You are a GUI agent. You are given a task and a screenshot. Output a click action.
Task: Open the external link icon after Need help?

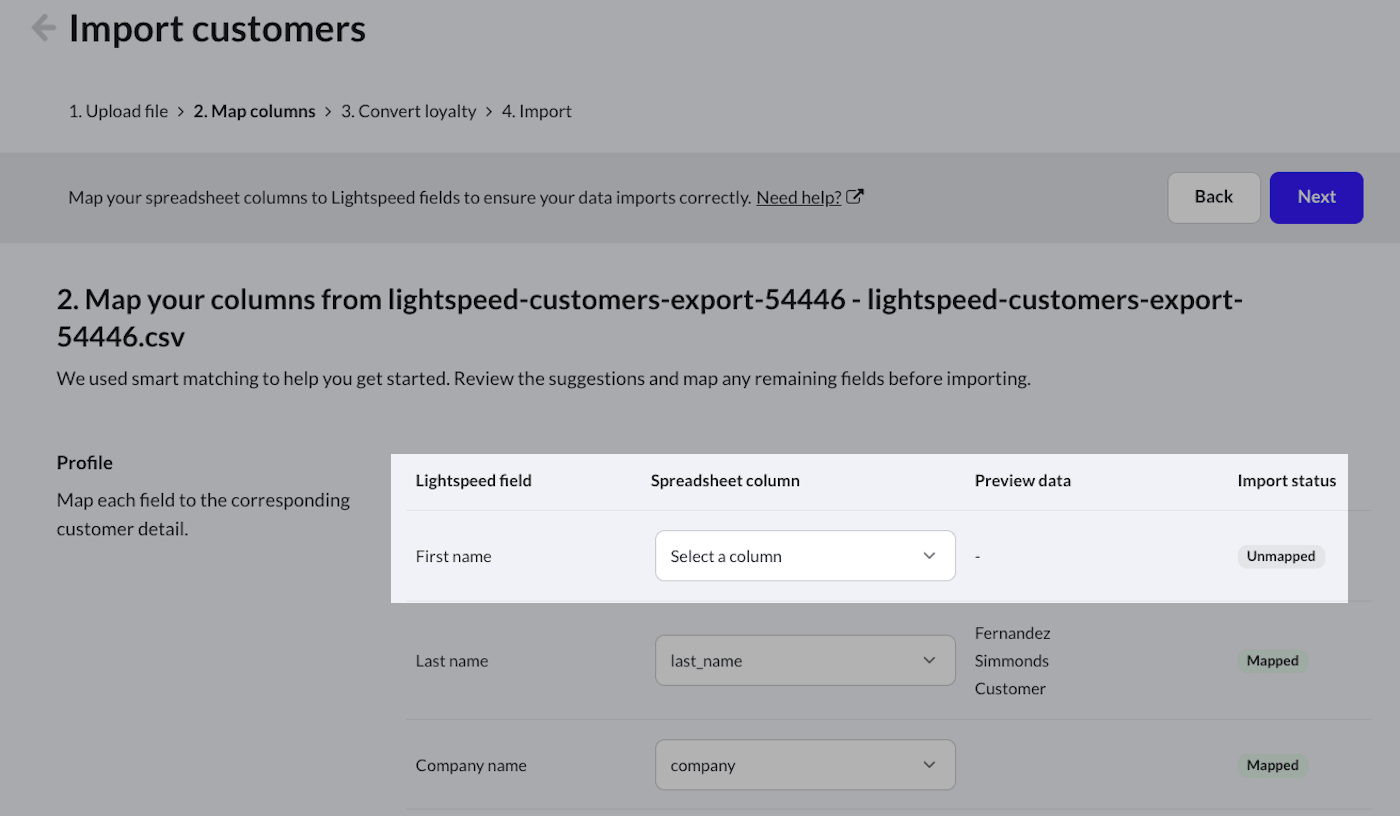click(x=855, y=197)
